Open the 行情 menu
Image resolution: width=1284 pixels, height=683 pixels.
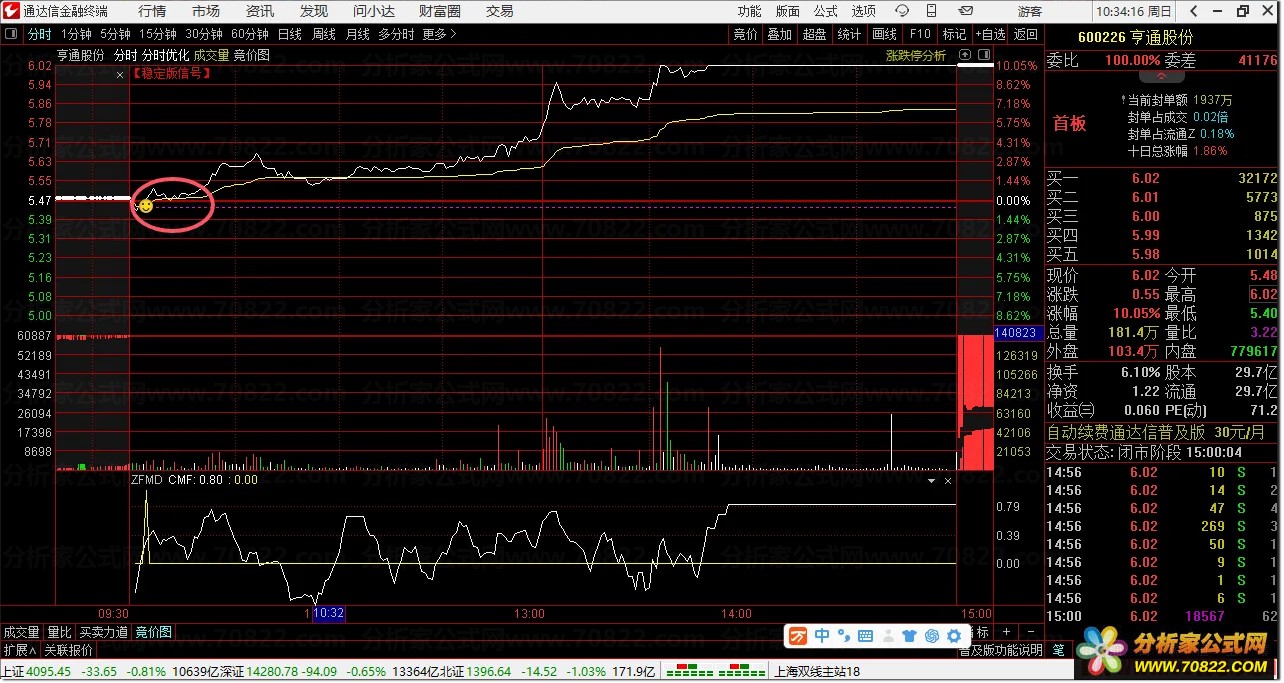point(152,11)
